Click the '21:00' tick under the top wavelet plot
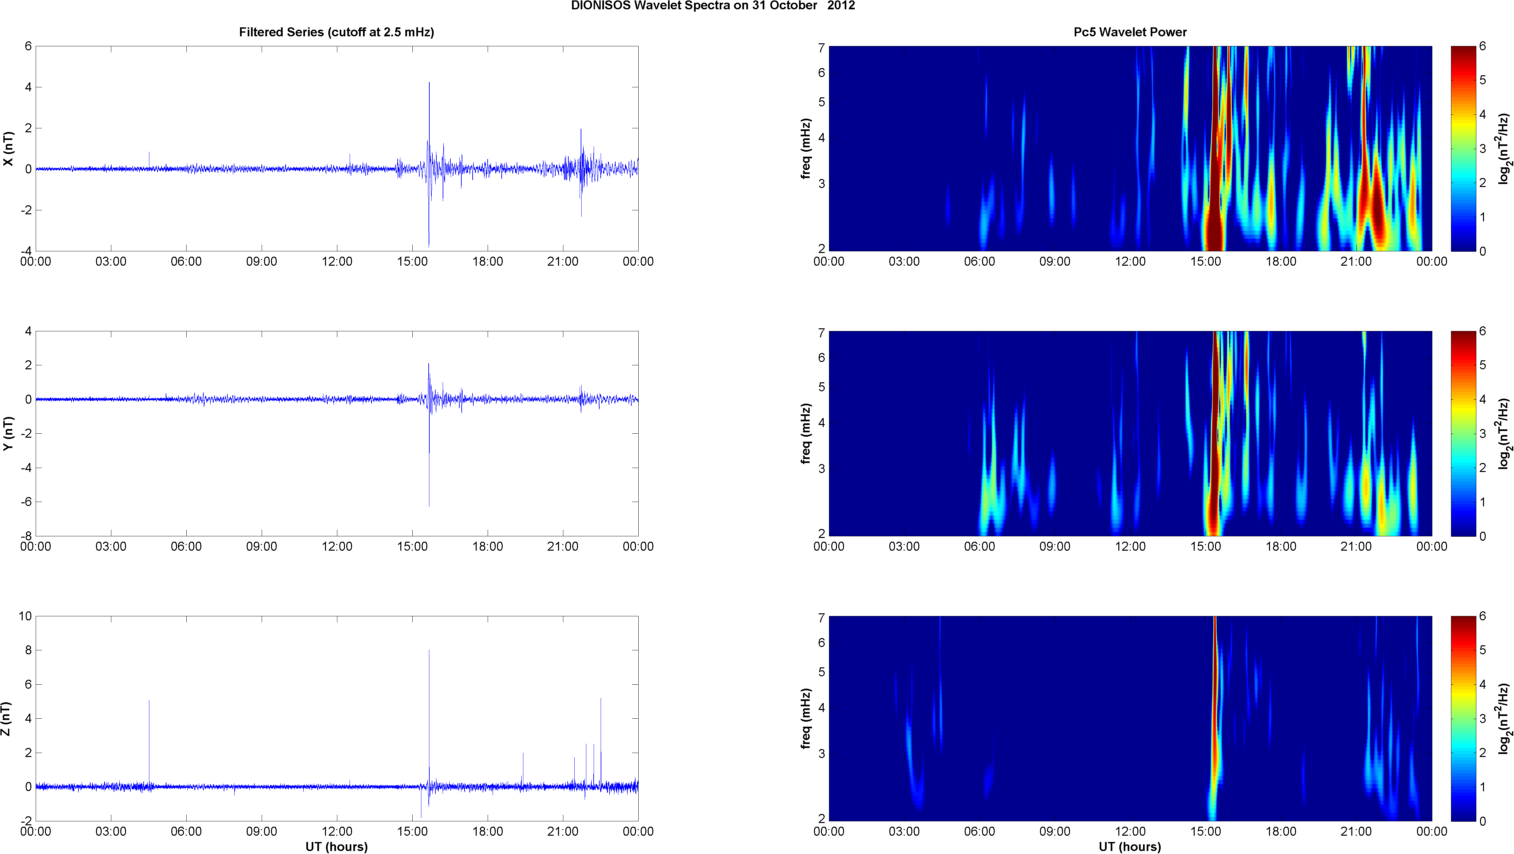This screenshot has height=854, width=1514. (1356, 262)
